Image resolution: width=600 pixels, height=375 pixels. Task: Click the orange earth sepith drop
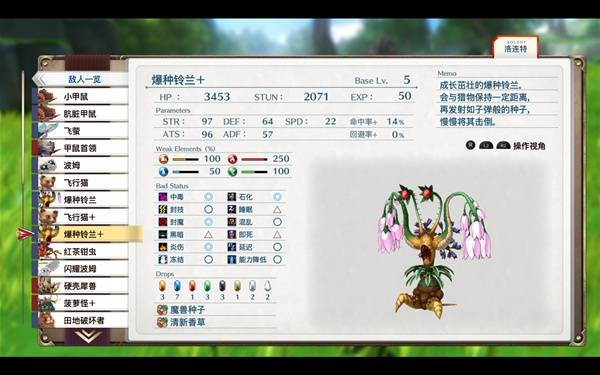162,286
